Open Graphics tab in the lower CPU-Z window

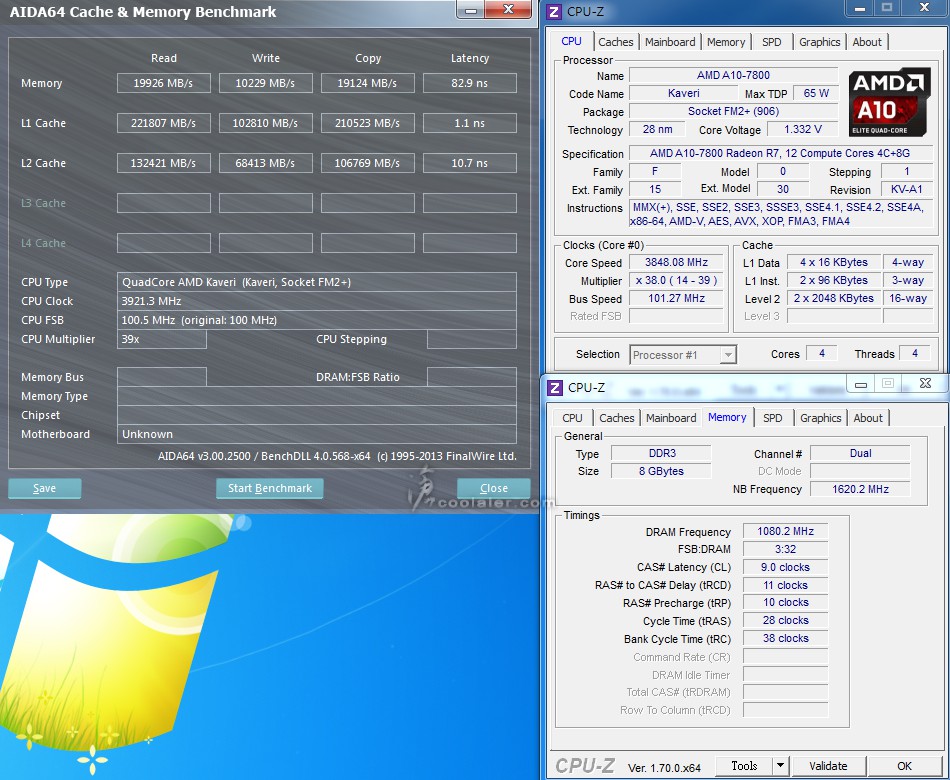point(821,418)
